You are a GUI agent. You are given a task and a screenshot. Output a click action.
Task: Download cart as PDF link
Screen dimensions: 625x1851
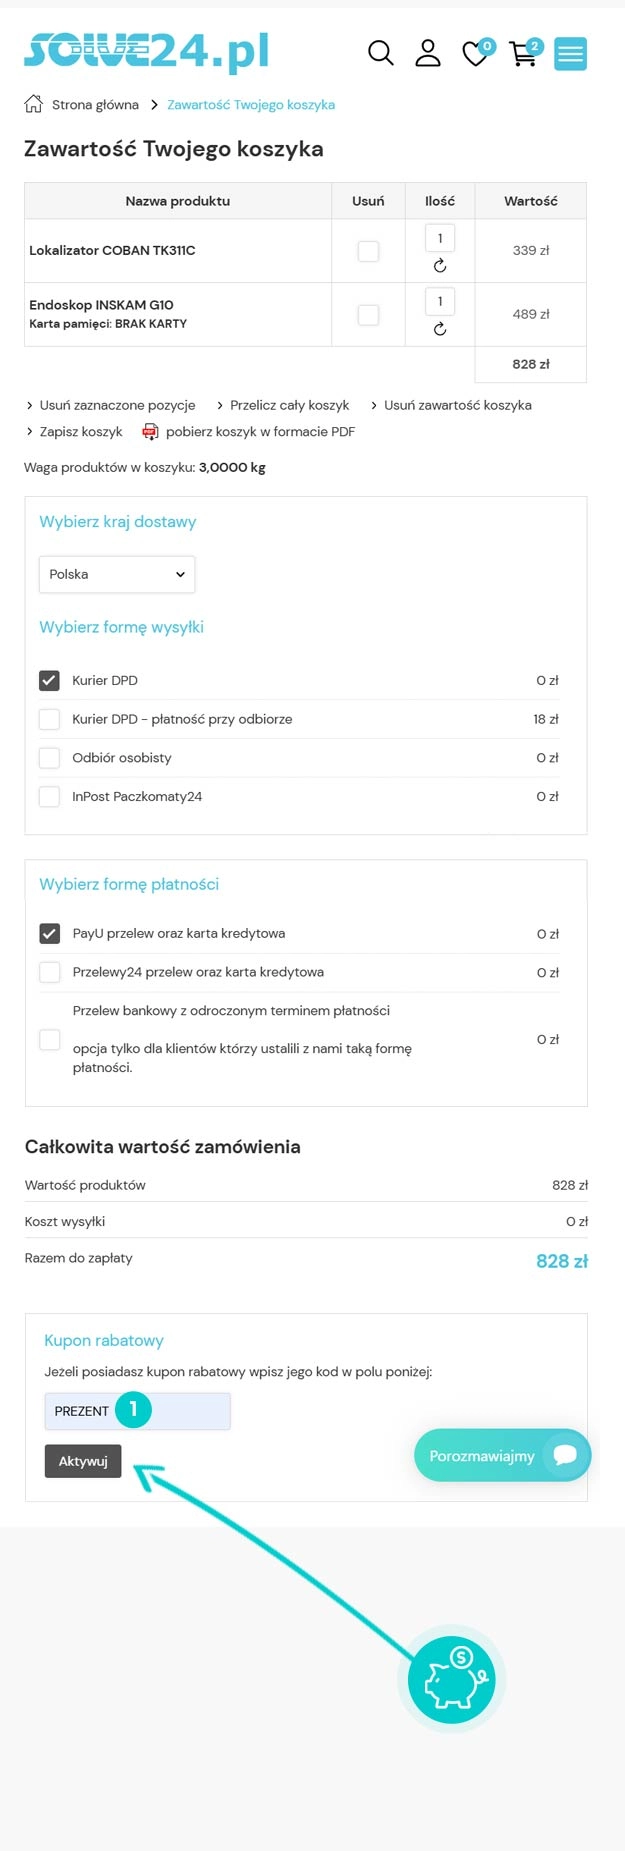259,432
